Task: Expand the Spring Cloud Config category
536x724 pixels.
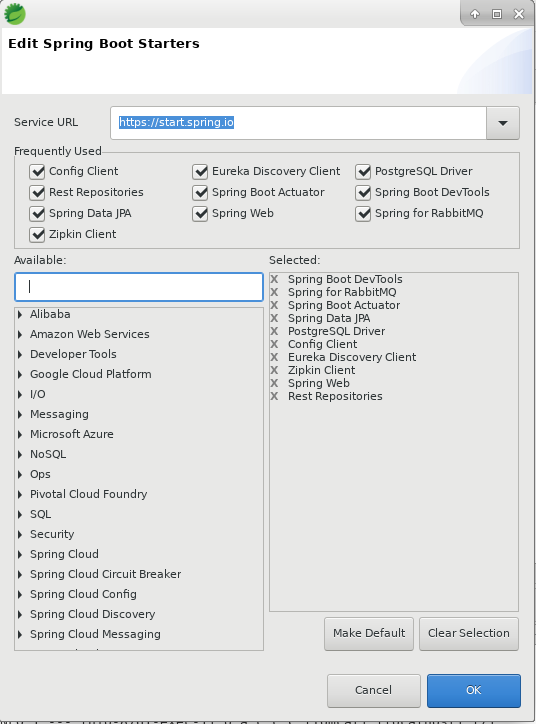Action: click(x=20, y=594)
